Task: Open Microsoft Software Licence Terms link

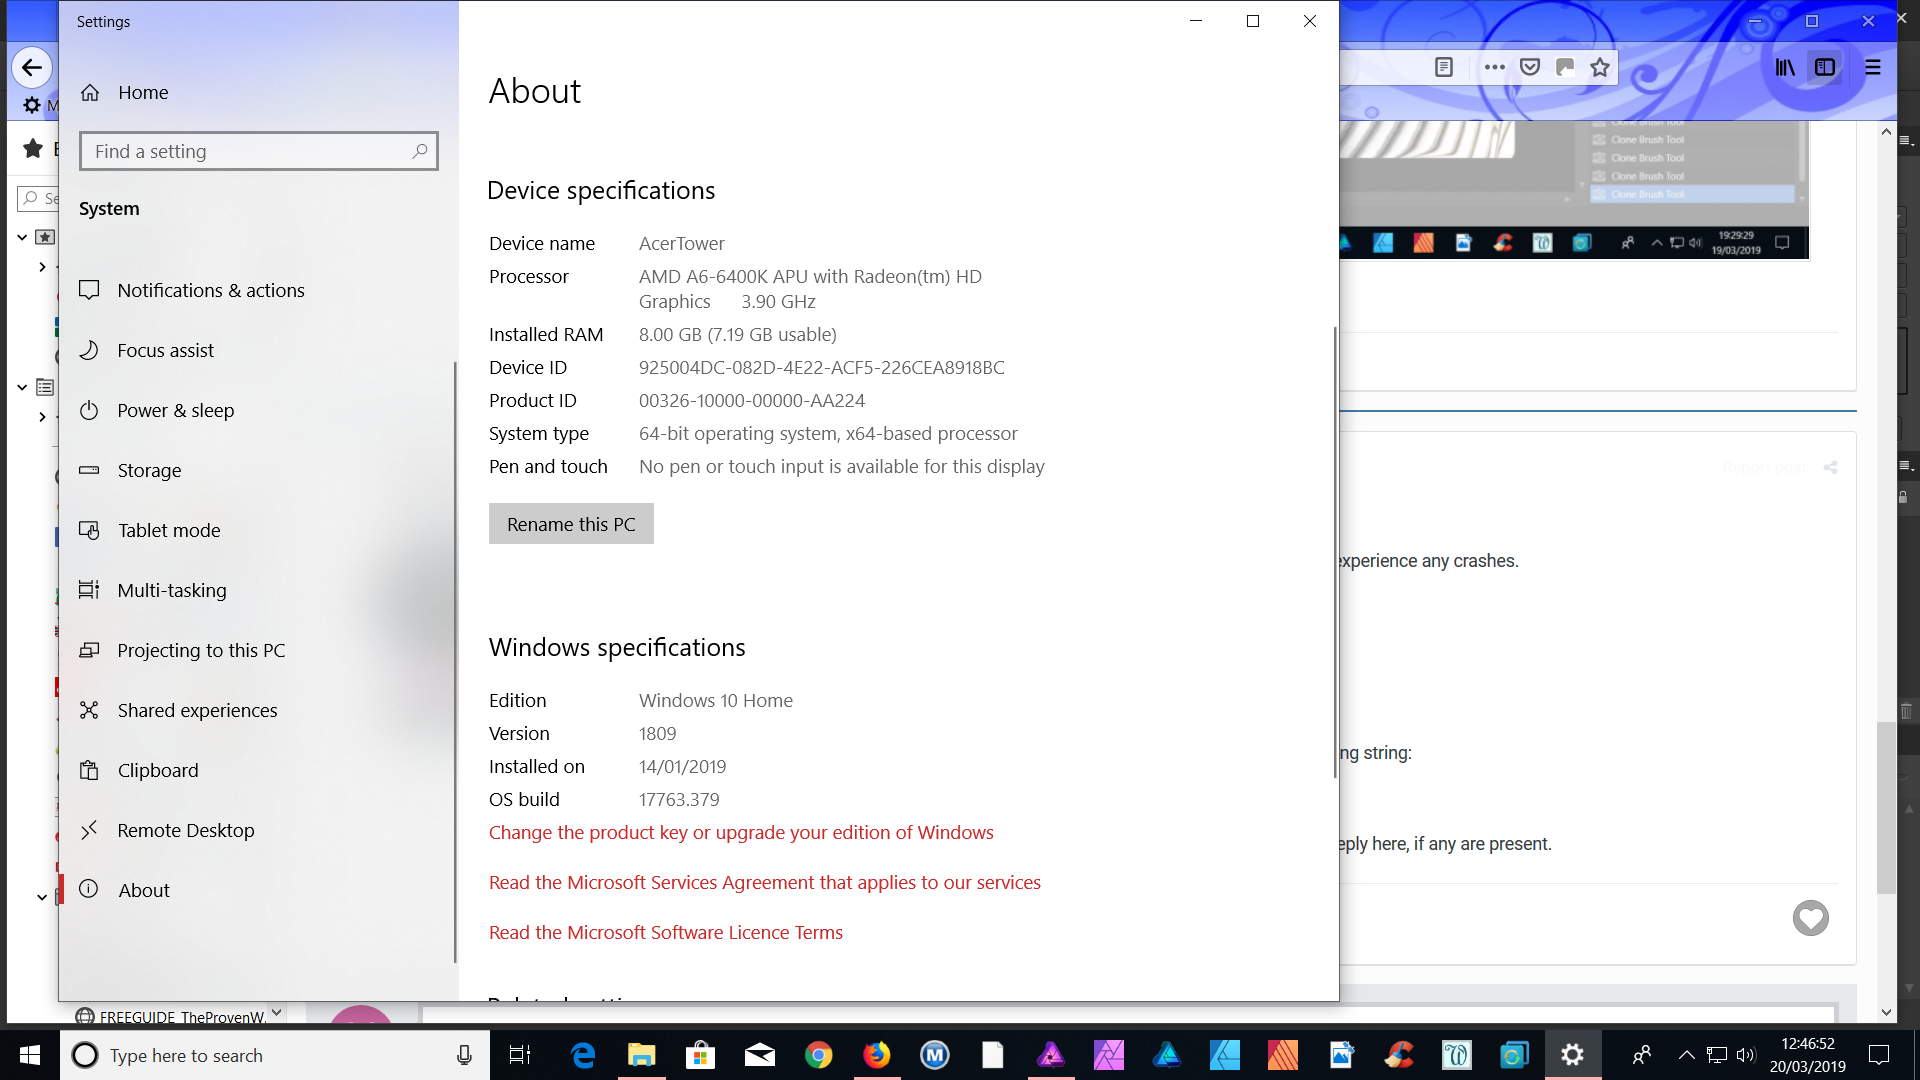Action: 666,932
